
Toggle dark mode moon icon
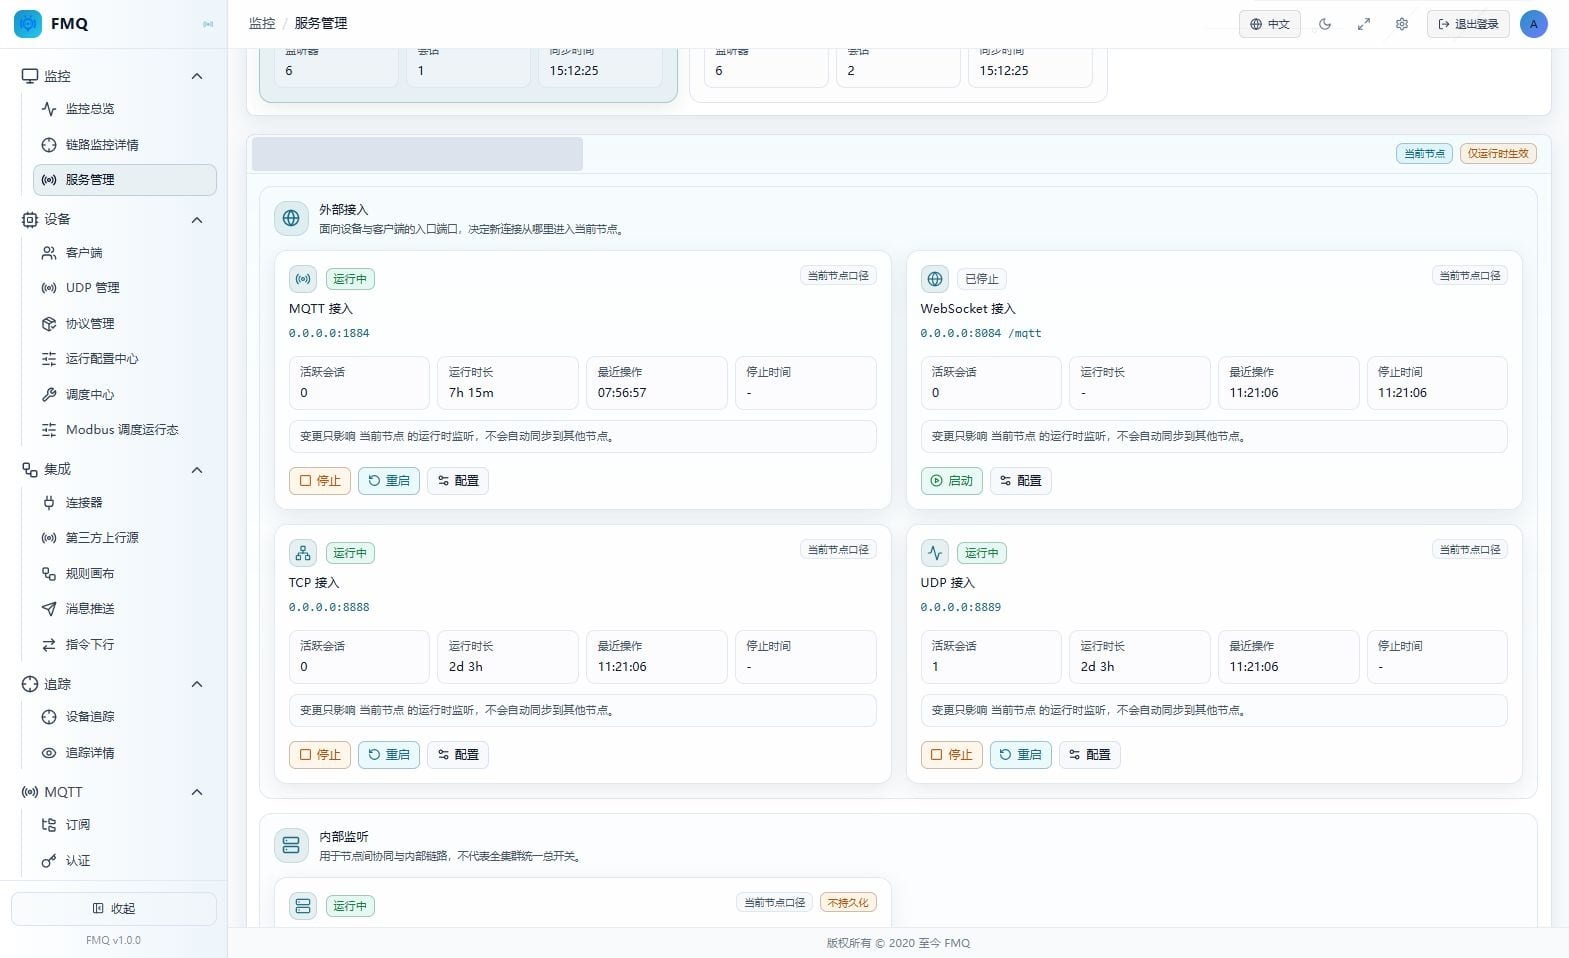[1325, 24]
